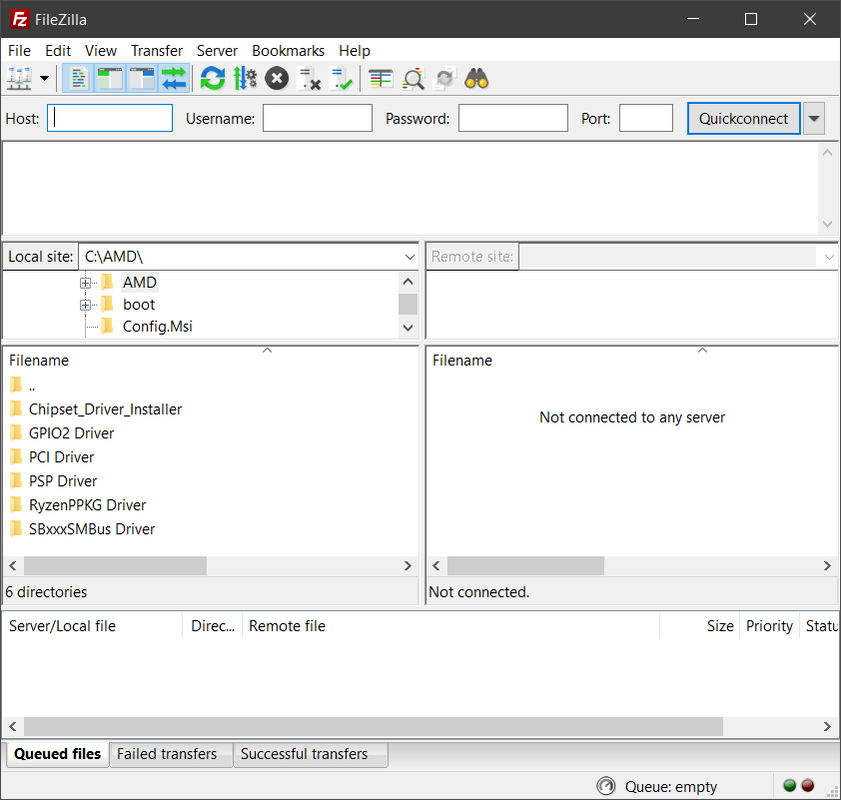Refresh the file and folder lists
Image resolution: width=841 pixels, height=800 pixels.
click(x=213, y=79)
